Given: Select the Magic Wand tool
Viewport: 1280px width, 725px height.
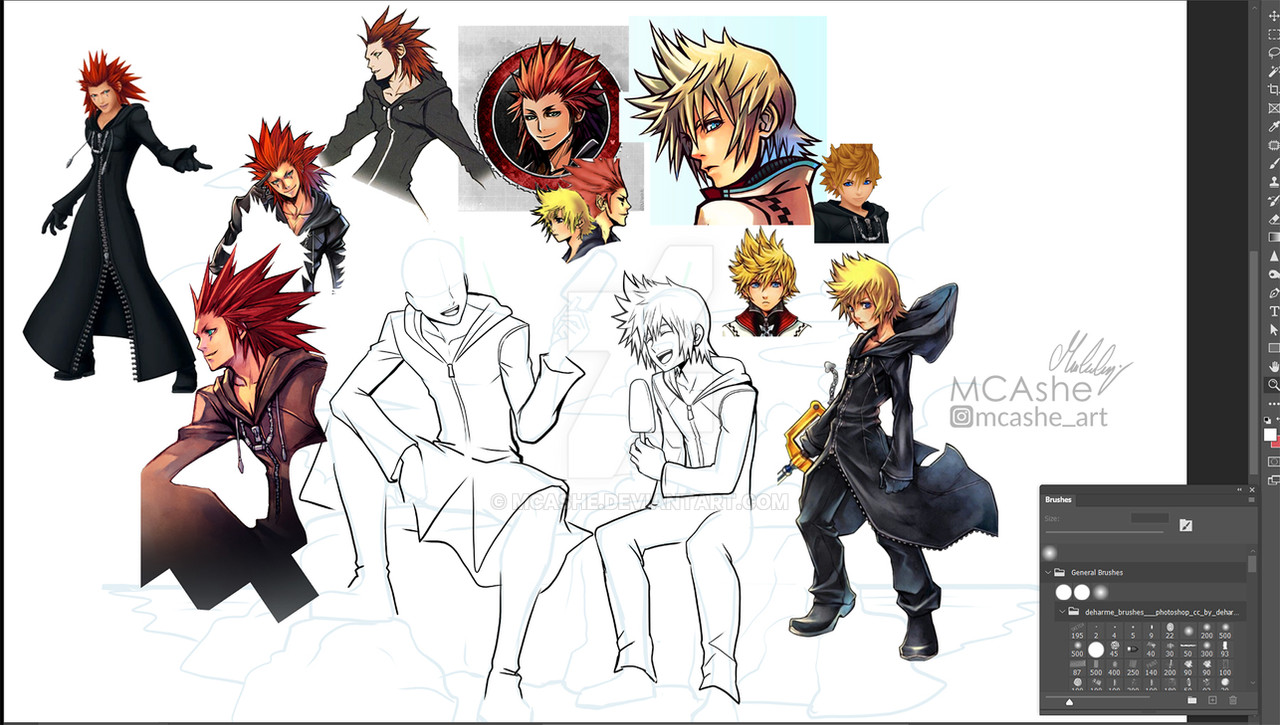Looking at the screenshot, I should (x=1273, y=70).
